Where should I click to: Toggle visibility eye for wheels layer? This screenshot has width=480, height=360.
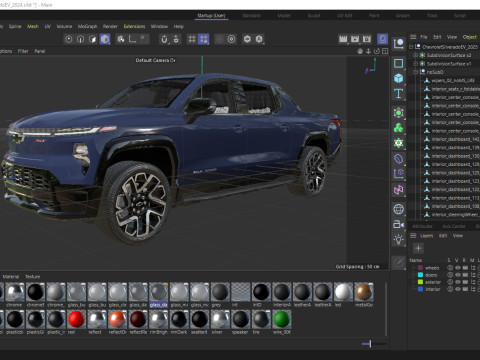coord(458,268)
